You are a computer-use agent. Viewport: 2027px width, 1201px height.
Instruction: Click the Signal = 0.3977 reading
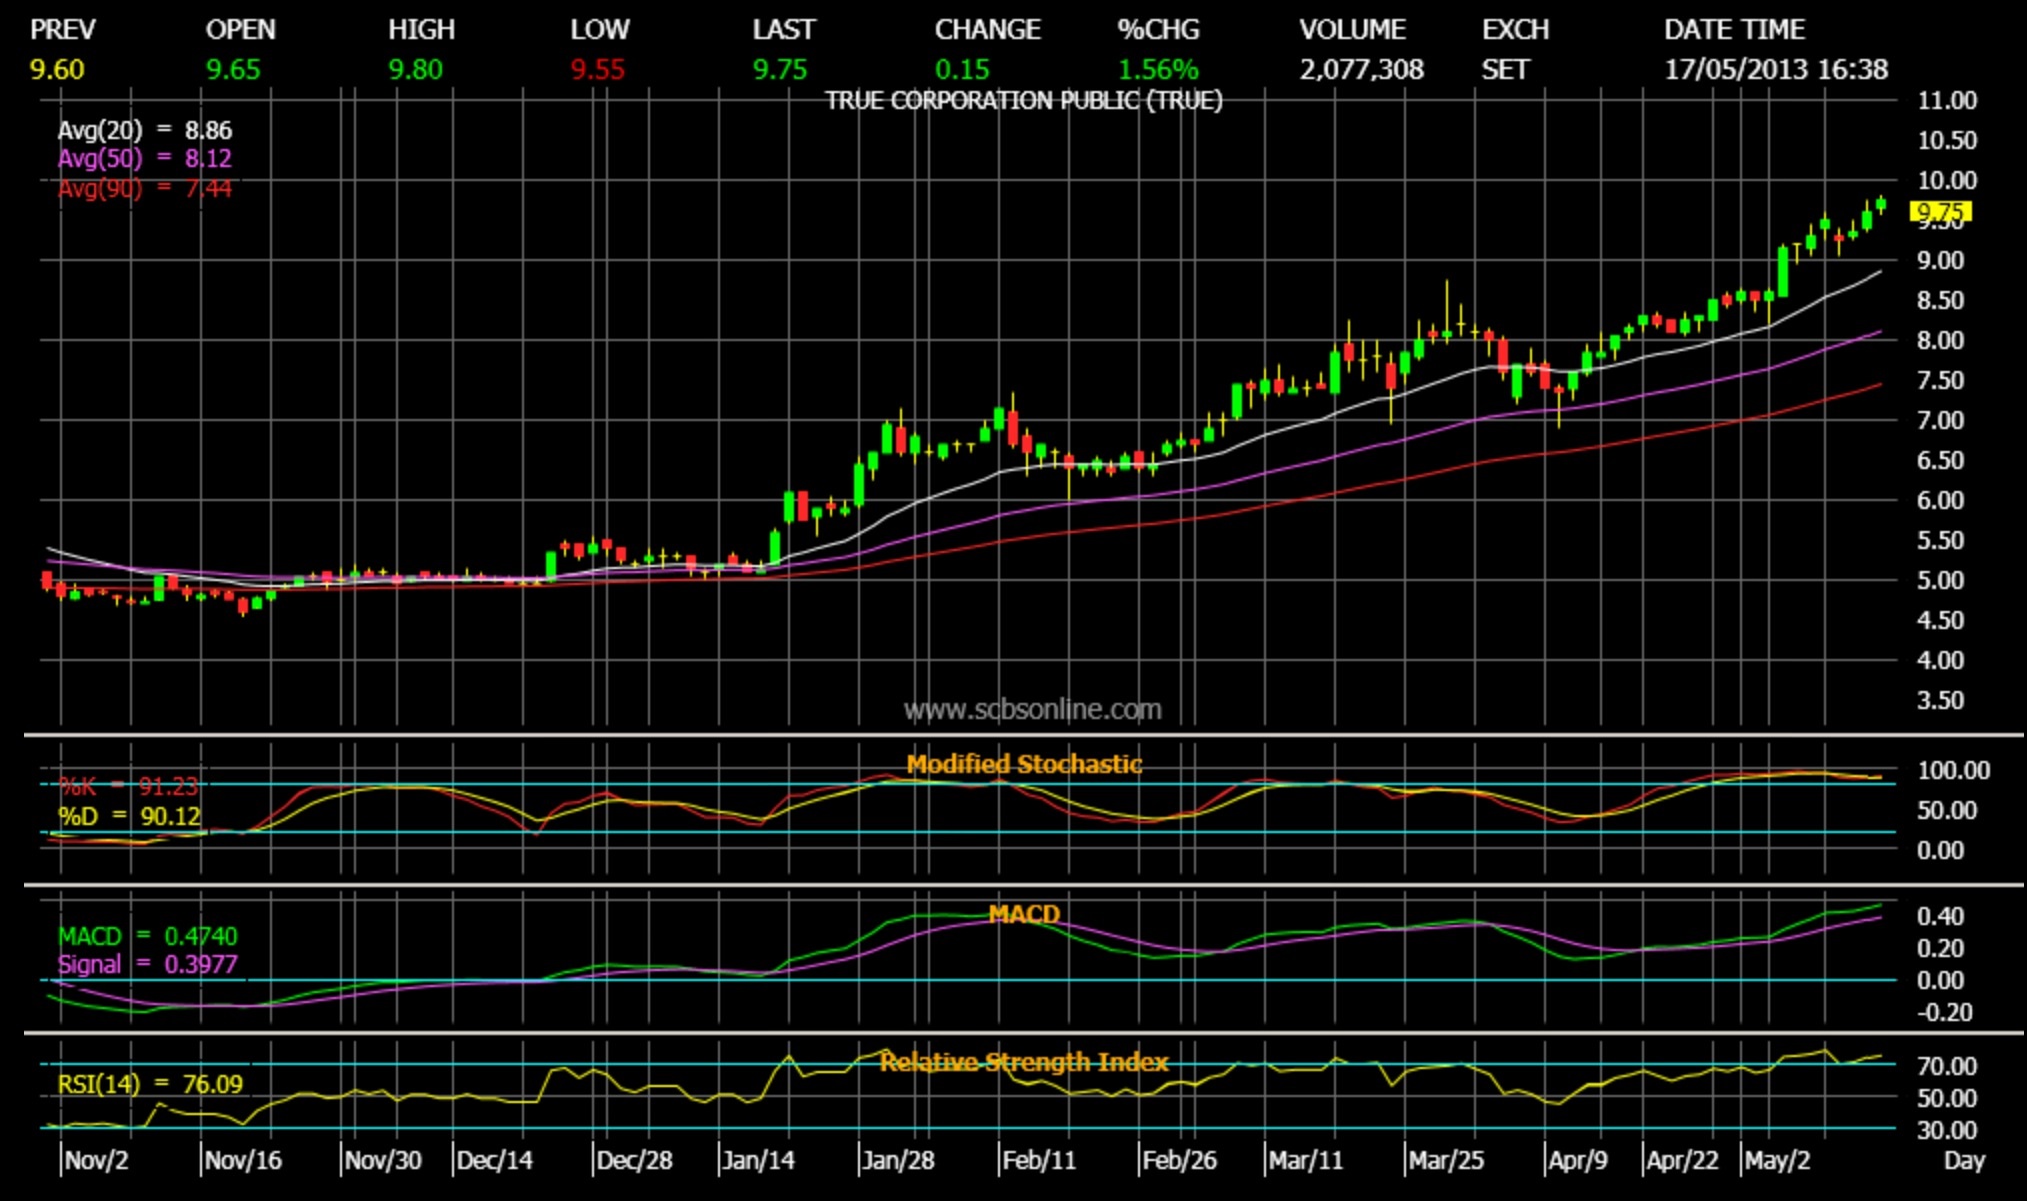tap(148, 964)
